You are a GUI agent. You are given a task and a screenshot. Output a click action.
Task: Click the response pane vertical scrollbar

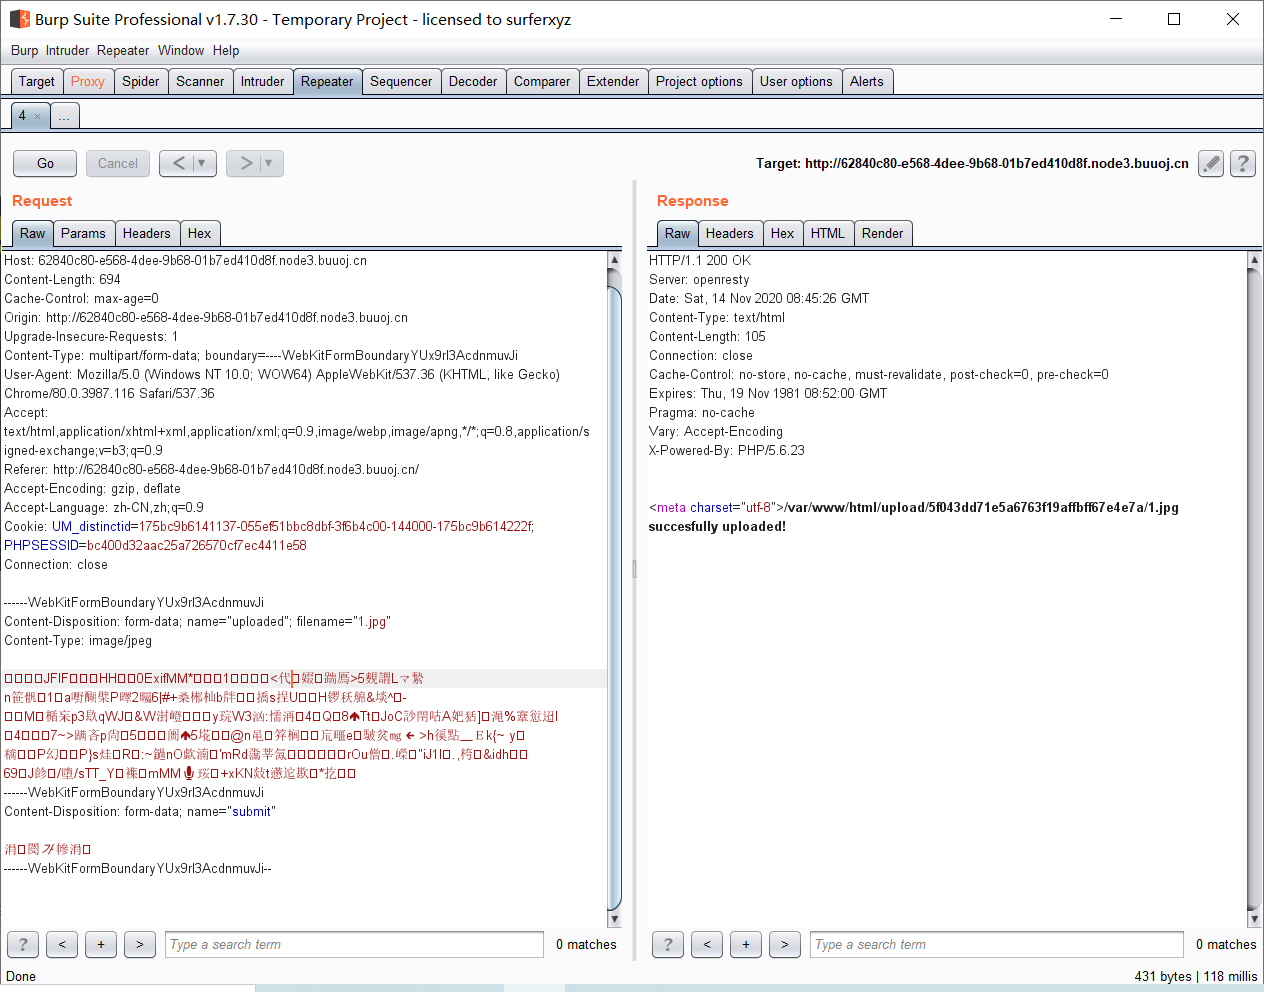[x=1254, y=590]
